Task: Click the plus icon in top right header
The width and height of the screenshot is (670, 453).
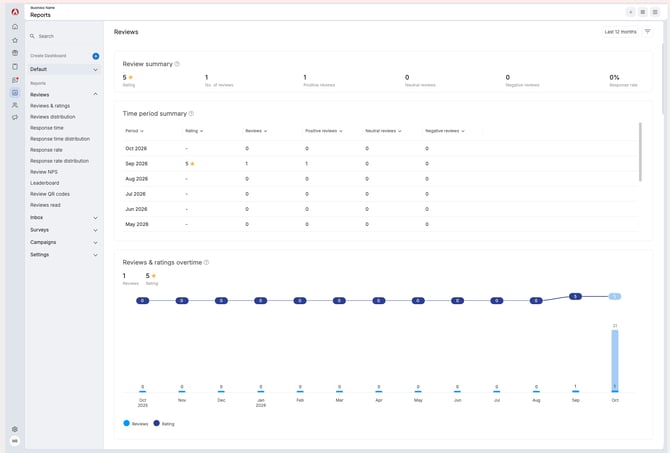Action: coord(630,12)
